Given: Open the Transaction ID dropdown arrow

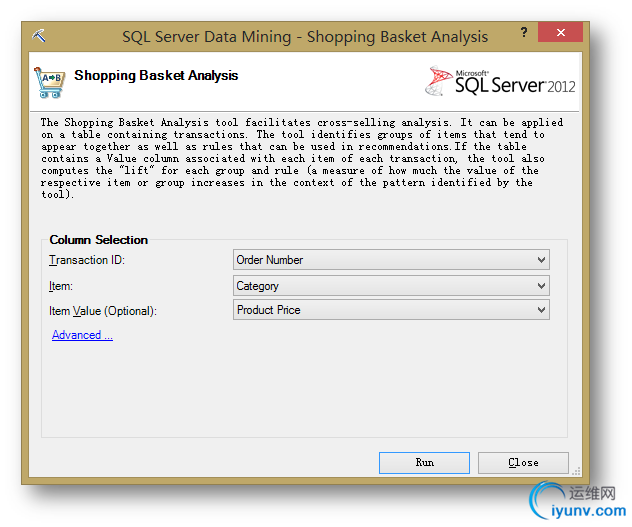Looking at the screenshot, I should 541,260.
